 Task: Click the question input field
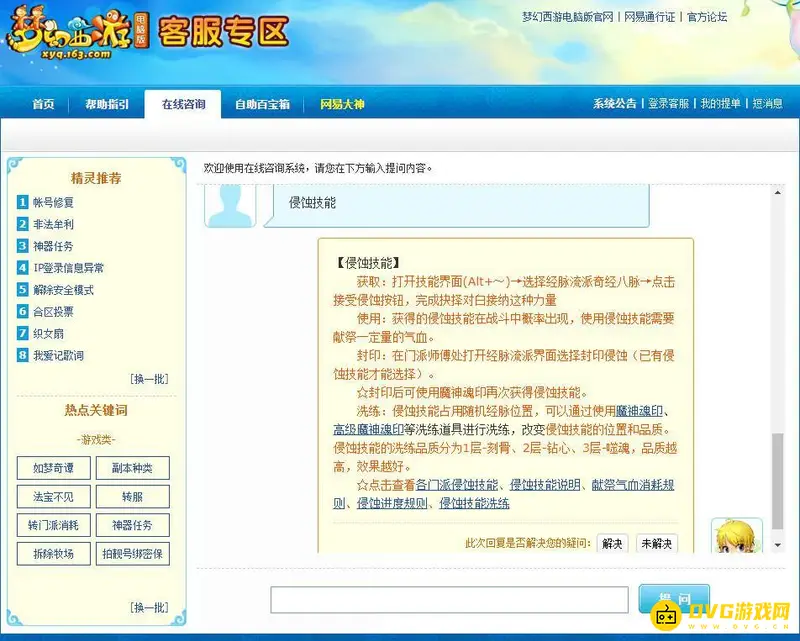(449, 600)
